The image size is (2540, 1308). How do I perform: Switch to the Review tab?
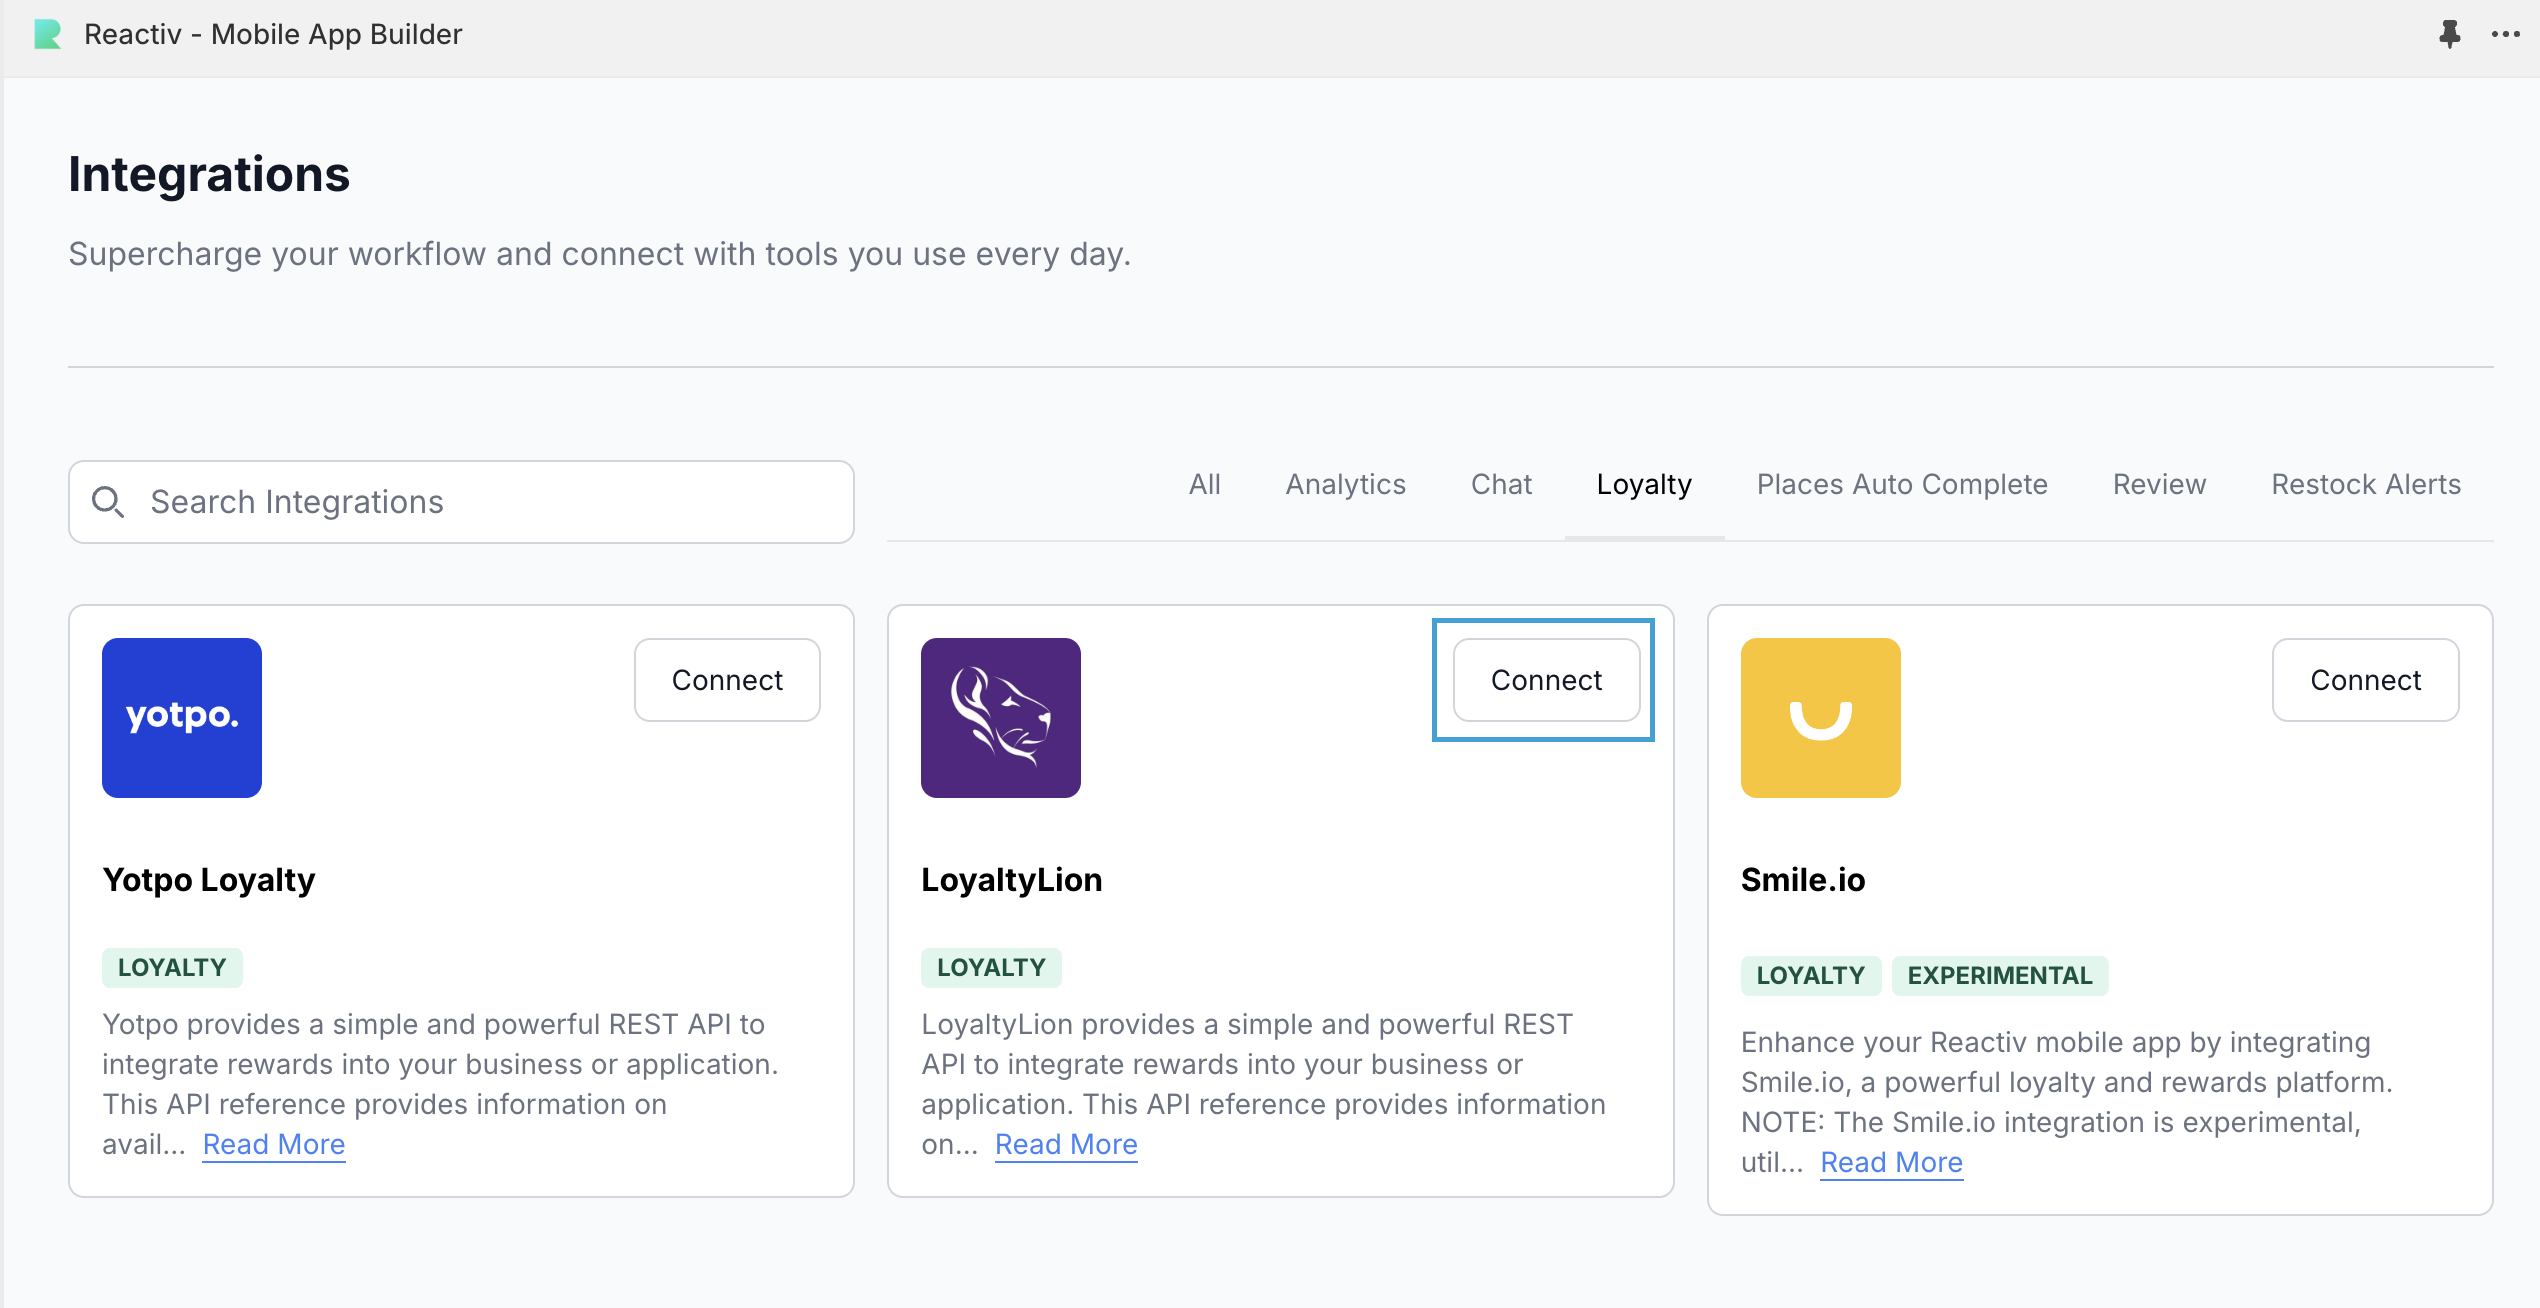[2159, 485]
